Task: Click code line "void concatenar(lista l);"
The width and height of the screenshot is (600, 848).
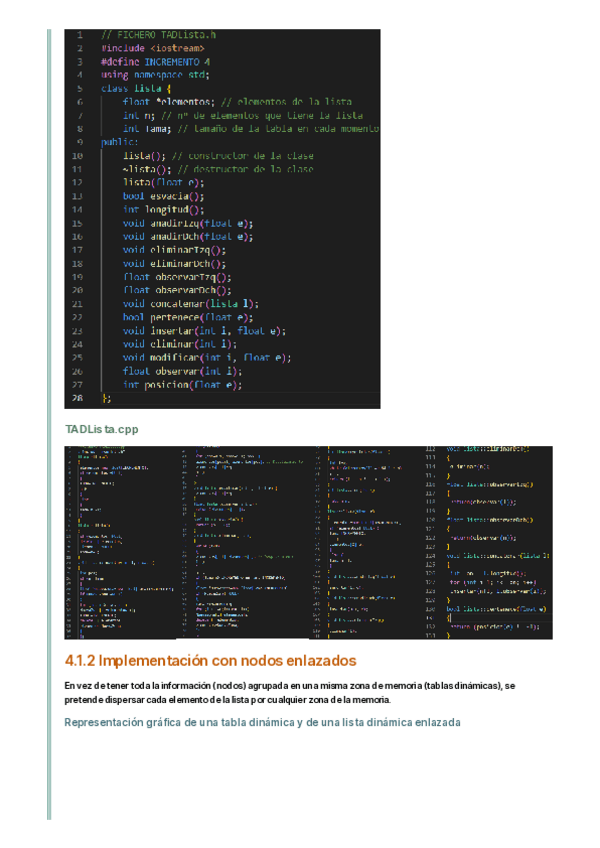Action: [x=190, y=304]
